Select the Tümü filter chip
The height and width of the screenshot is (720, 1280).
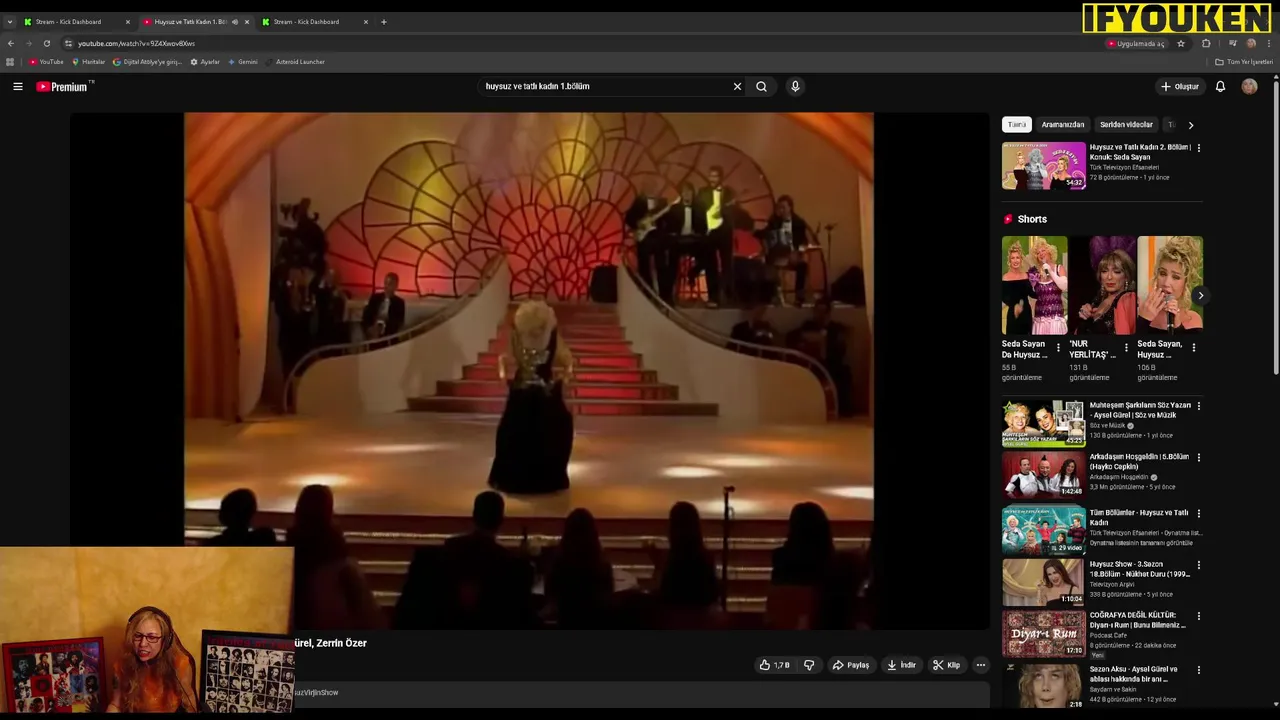[1017, 125]
